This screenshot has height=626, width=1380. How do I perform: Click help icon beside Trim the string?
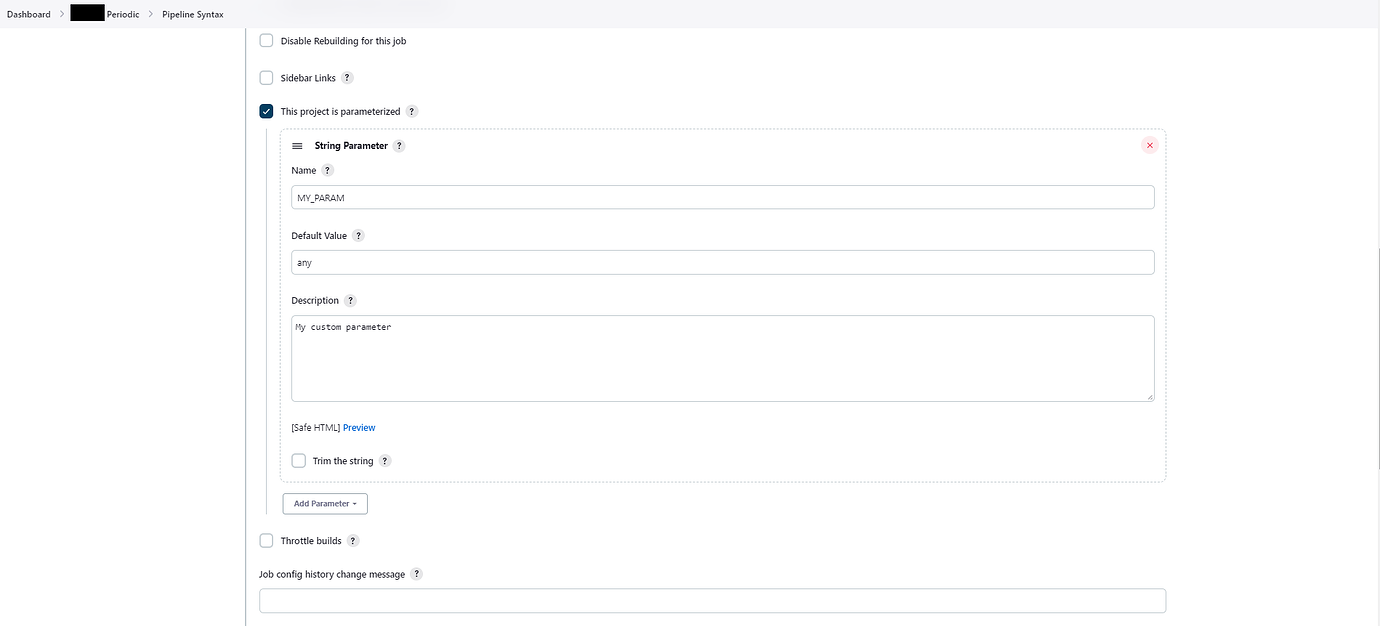[x=385, y=461]
